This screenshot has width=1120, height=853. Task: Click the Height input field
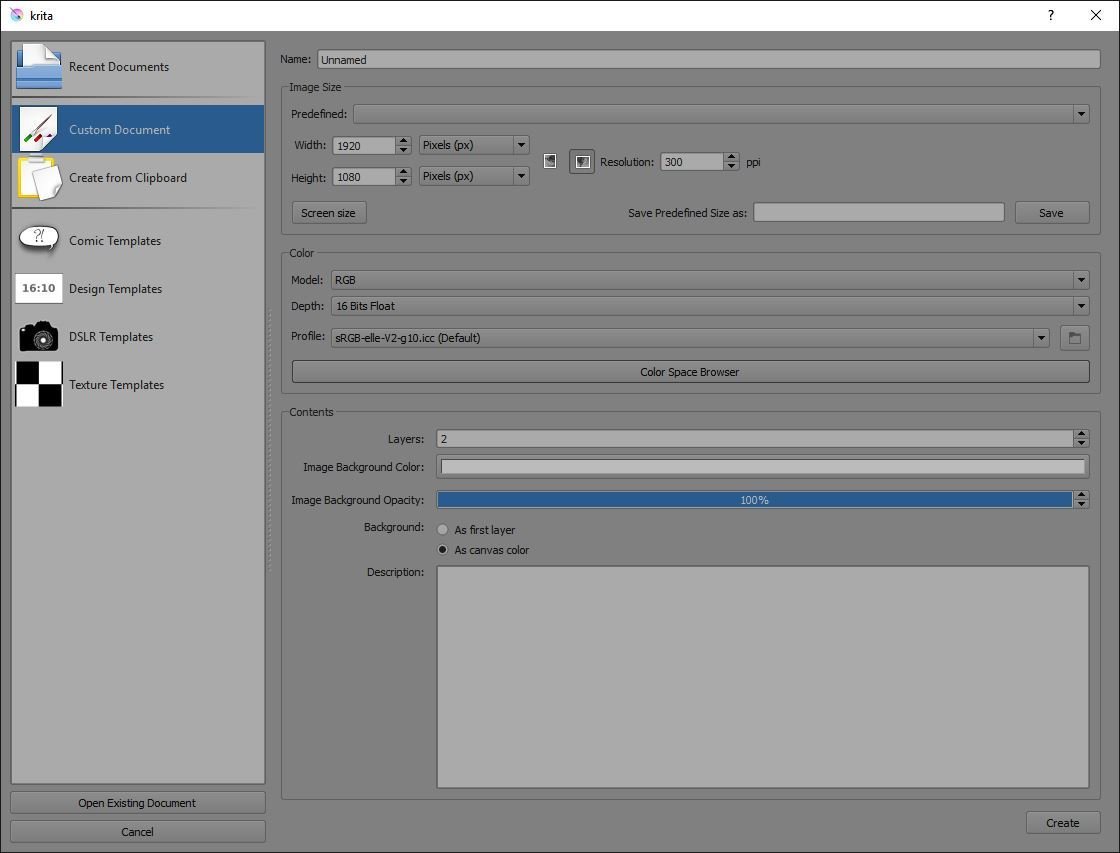coord(364,176)
